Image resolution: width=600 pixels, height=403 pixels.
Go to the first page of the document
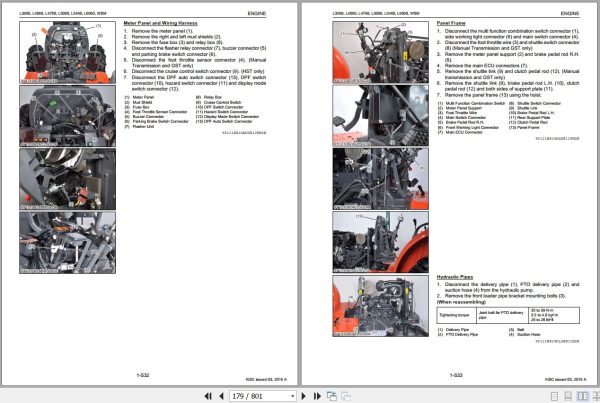point(208,396)
